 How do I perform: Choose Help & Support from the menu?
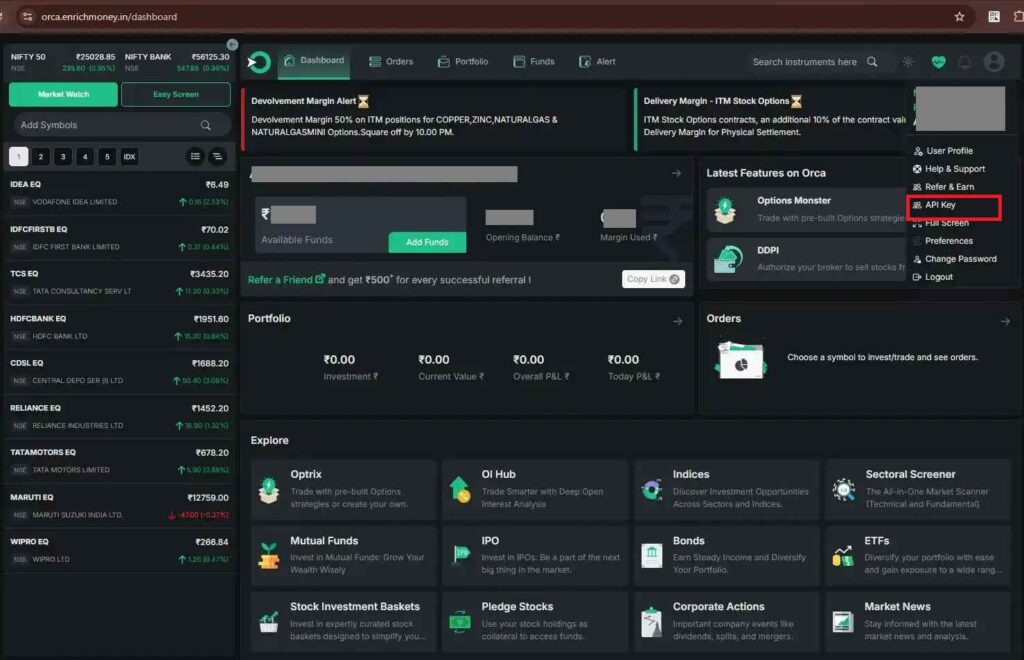pyautogui.click(x=949, y=169)
